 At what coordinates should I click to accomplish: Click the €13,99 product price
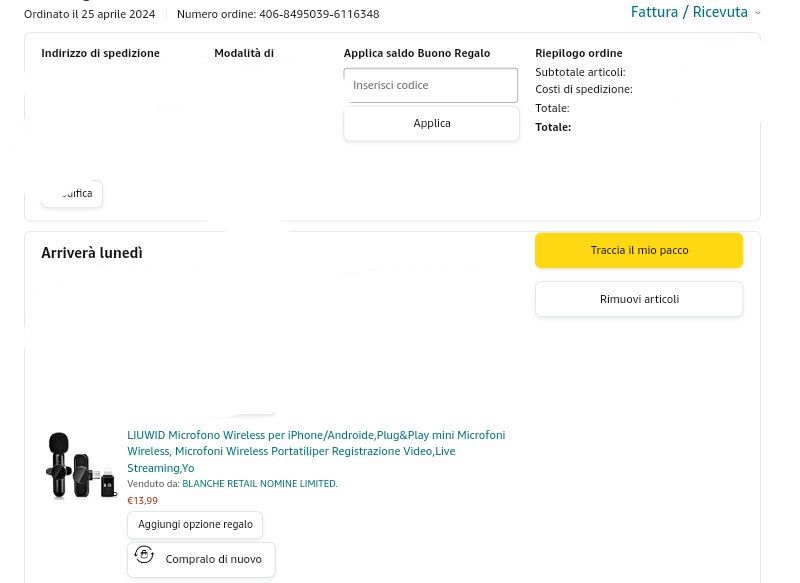click(142, 500)
